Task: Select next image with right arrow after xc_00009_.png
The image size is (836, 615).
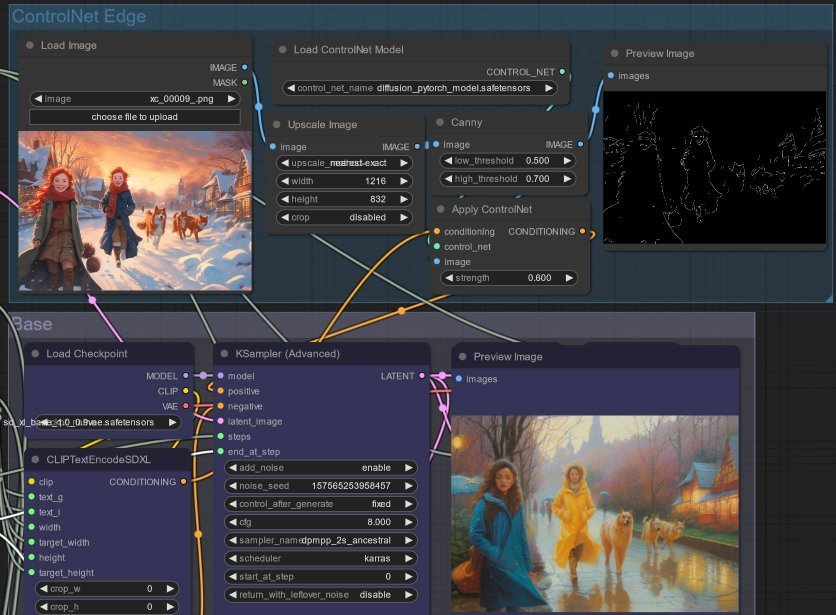Action: [231, 99]
